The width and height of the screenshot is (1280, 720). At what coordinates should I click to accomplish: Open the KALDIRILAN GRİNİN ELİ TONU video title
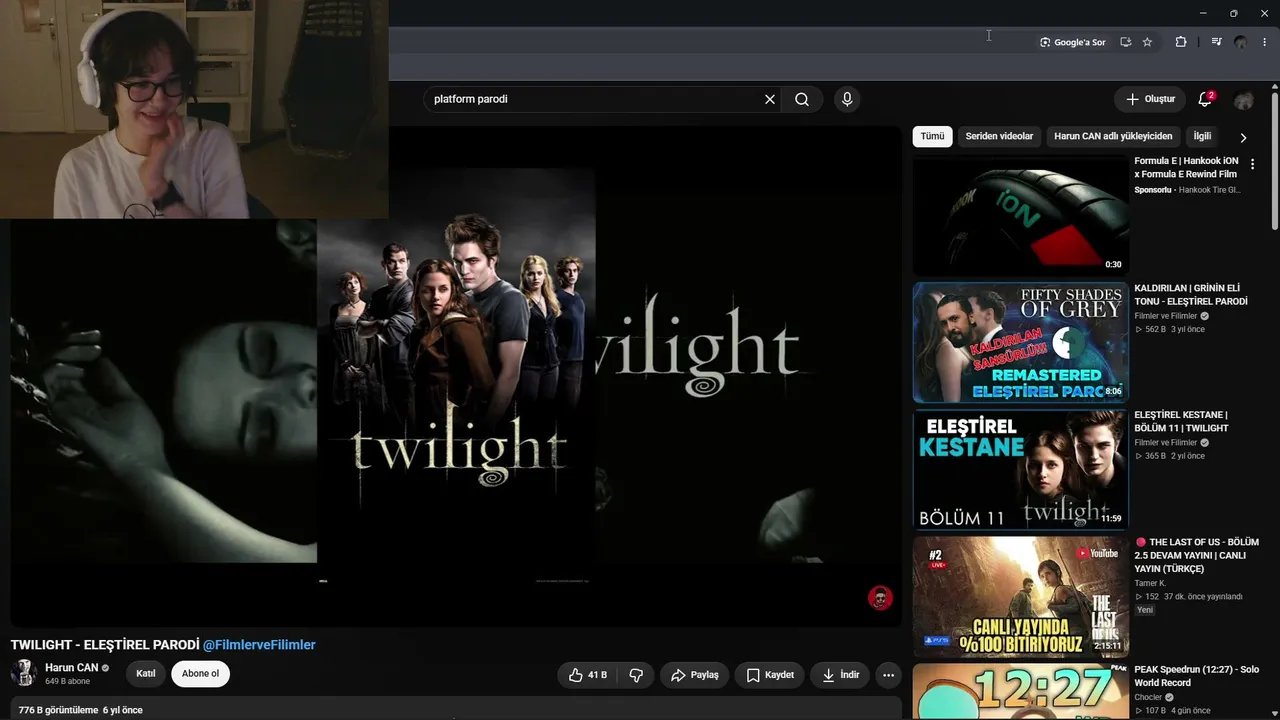click(1191, 295)
